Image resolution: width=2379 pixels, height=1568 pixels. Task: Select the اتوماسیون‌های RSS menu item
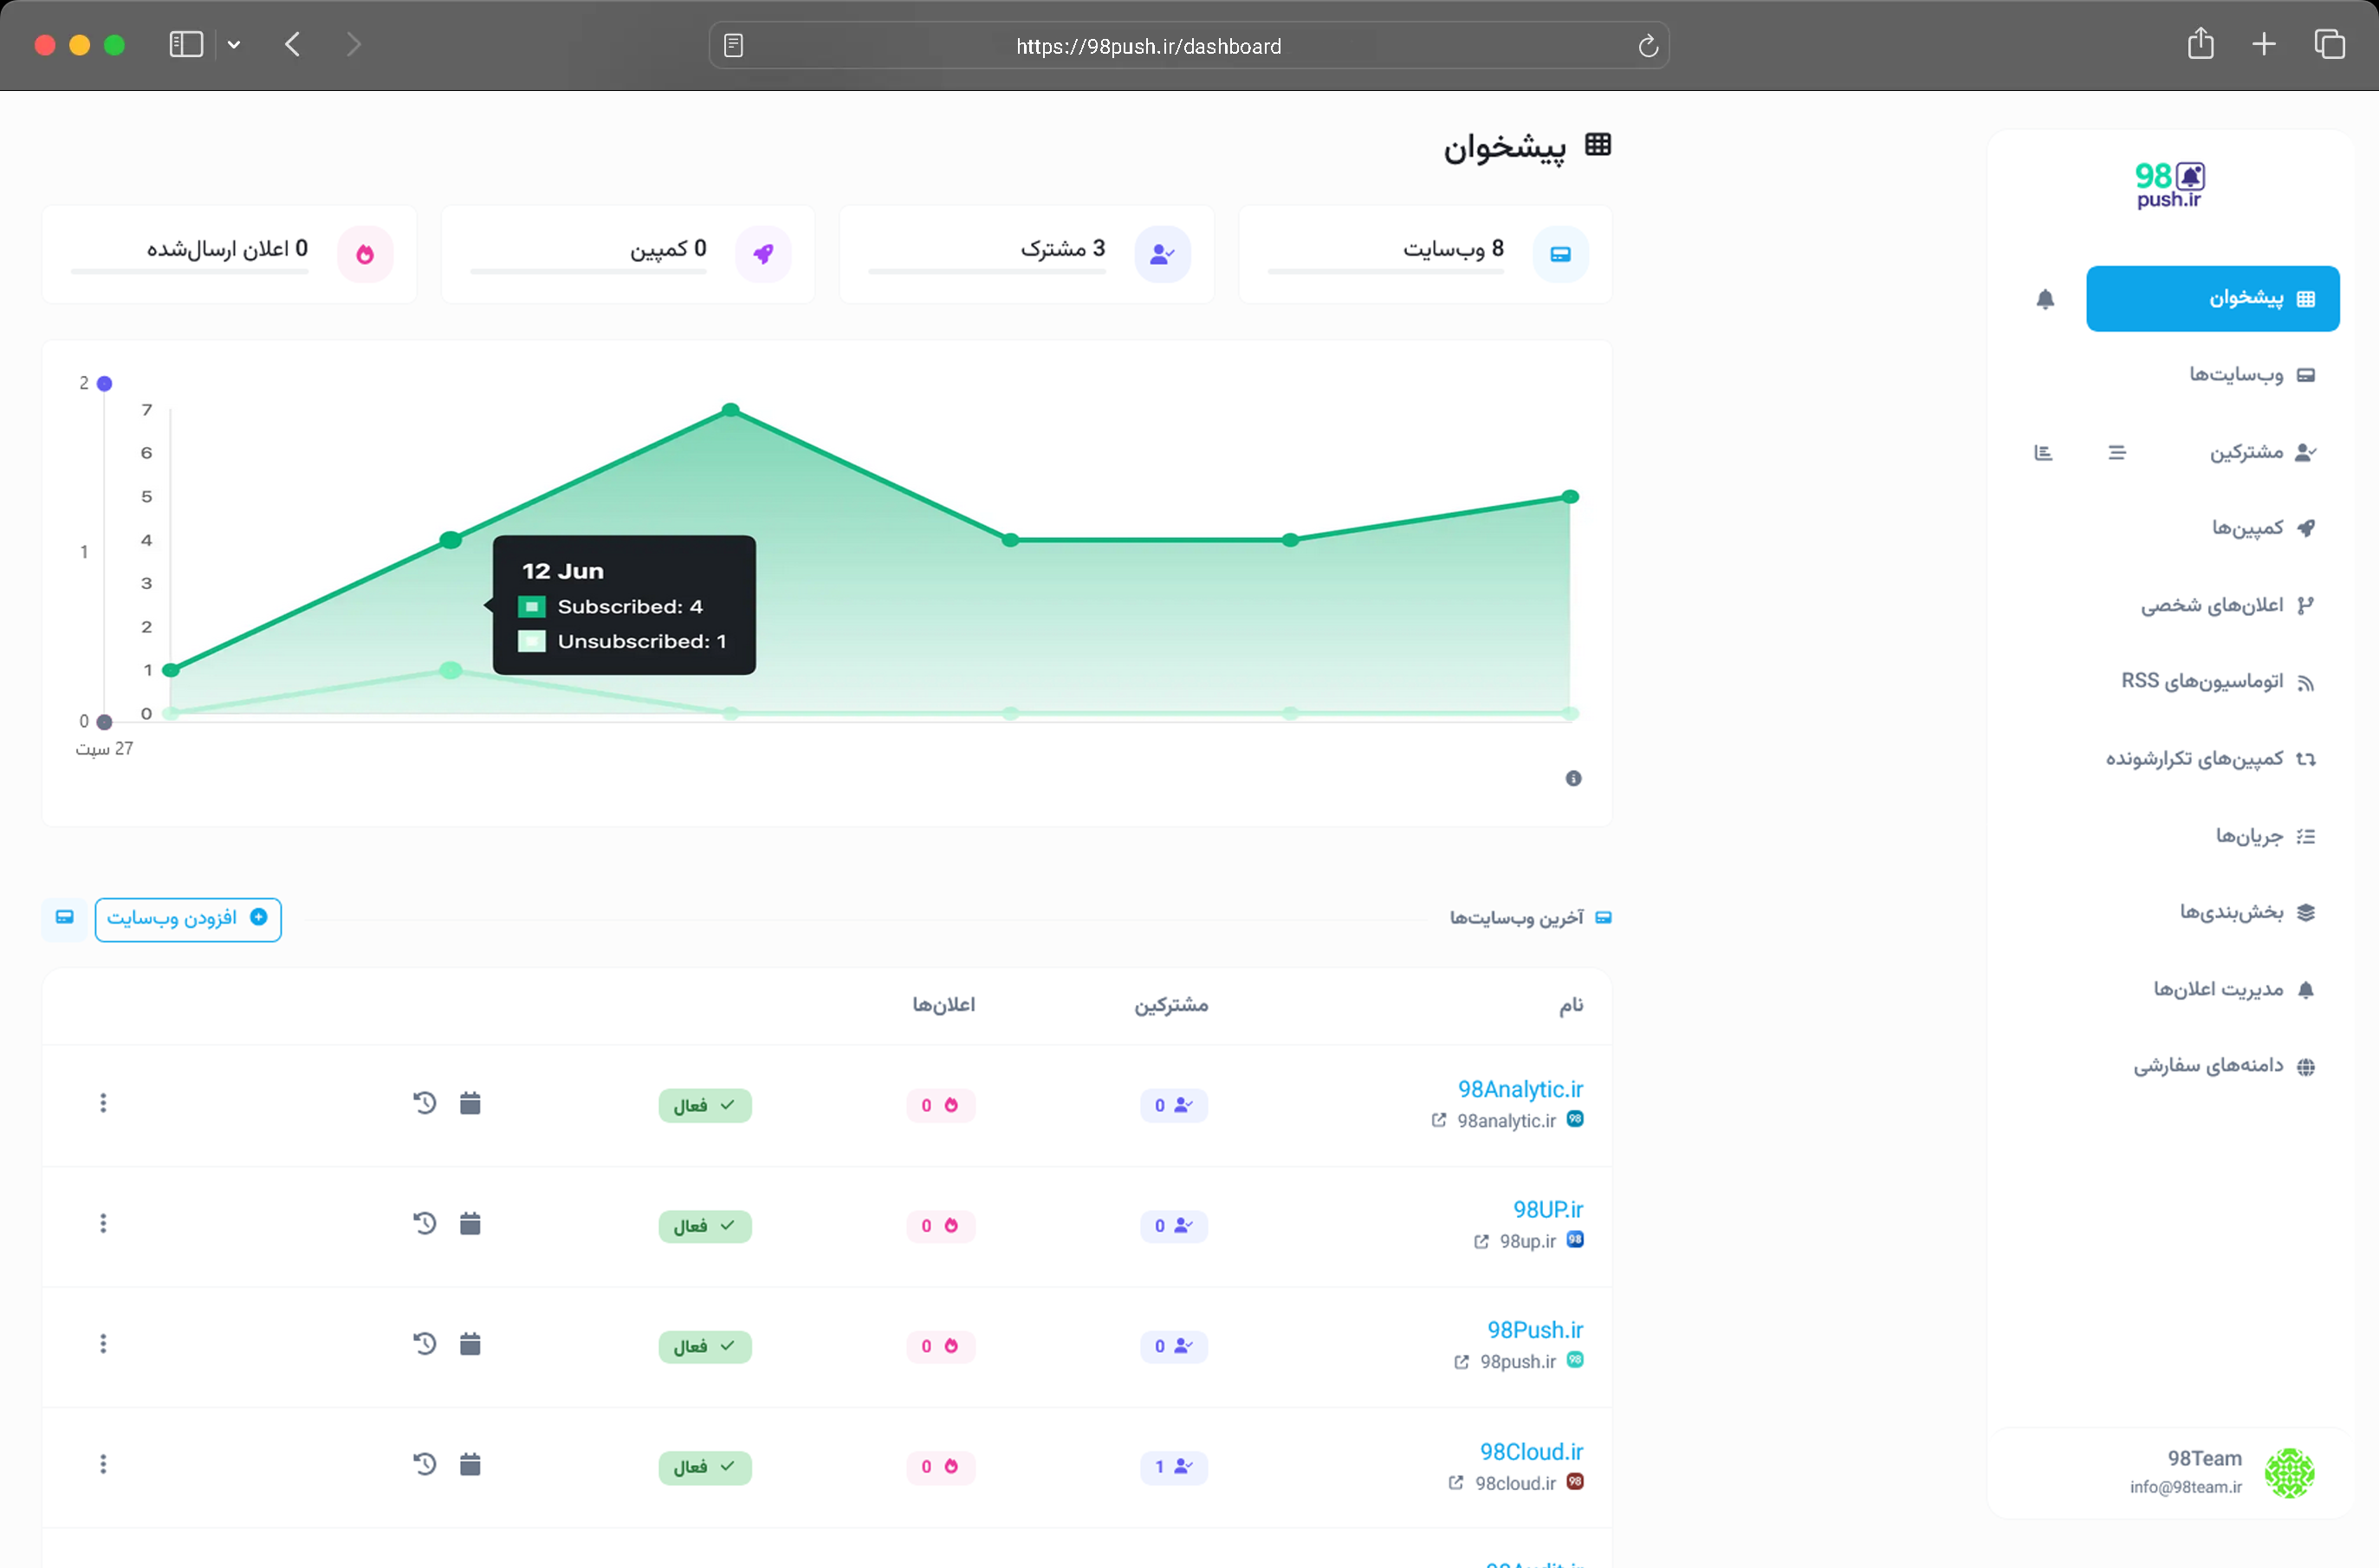coord(2202,682)
